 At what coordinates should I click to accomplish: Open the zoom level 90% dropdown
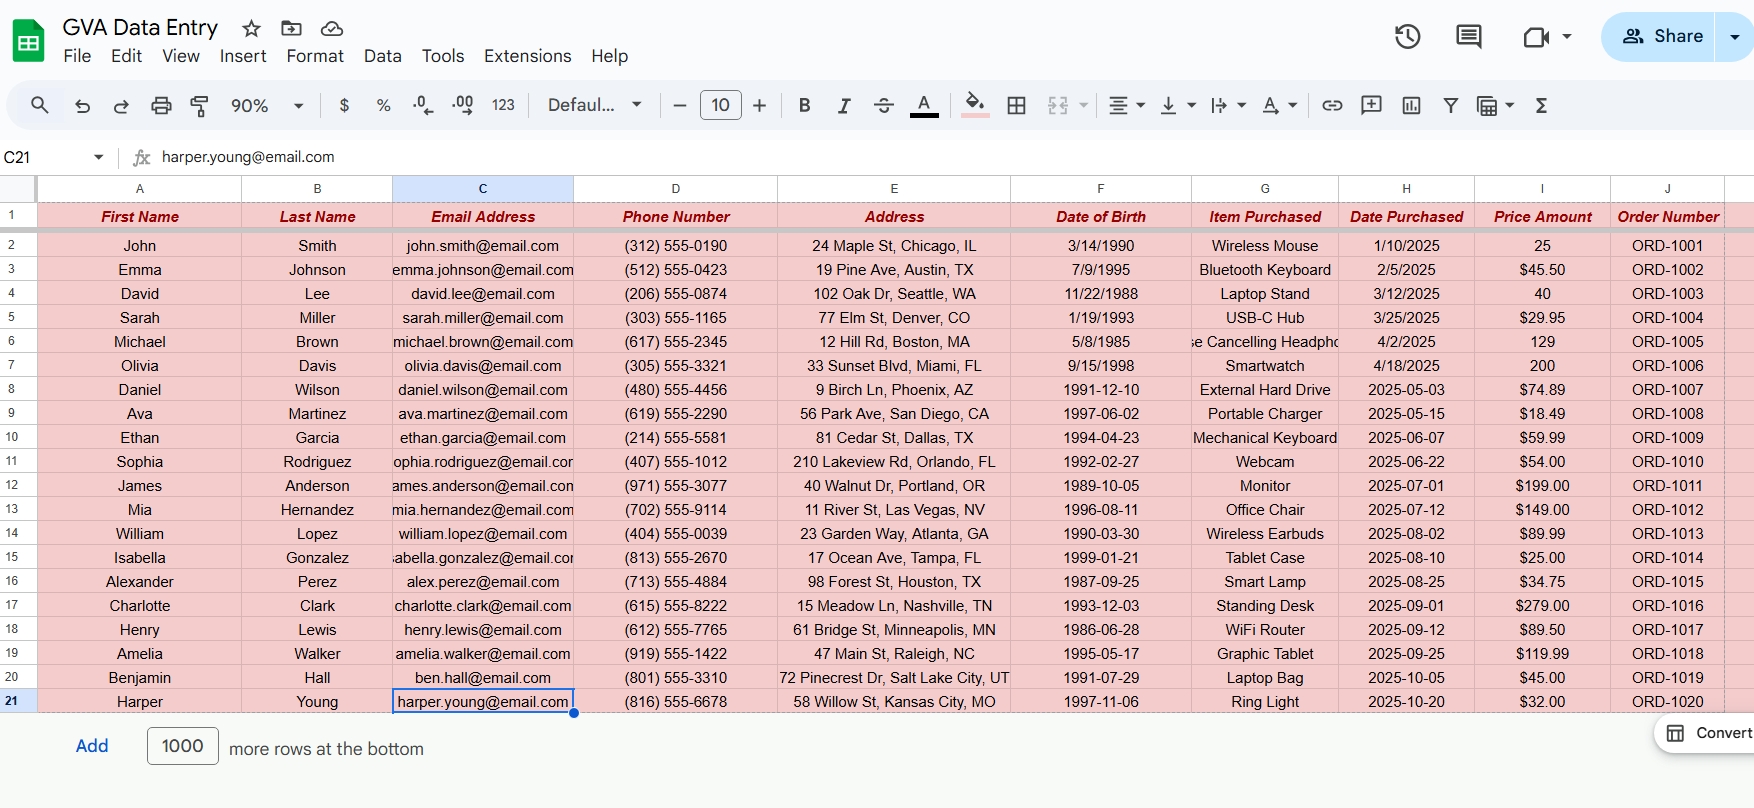click(266, 106)
